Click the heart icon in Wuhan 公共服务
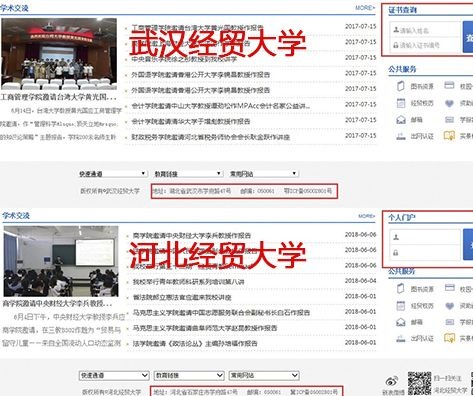 [449, 103]
